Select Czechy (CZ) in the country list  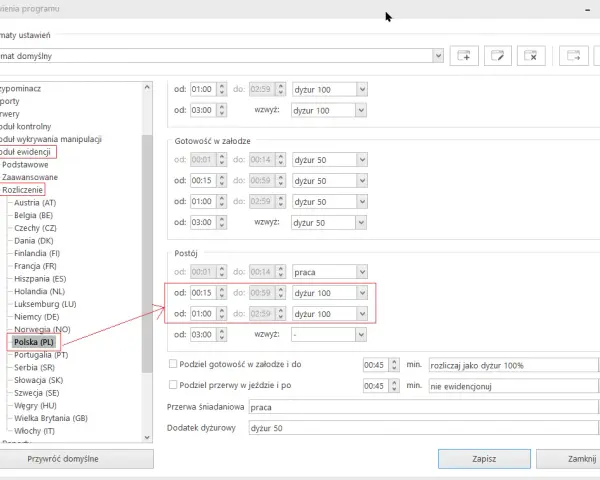coord(35,228)
